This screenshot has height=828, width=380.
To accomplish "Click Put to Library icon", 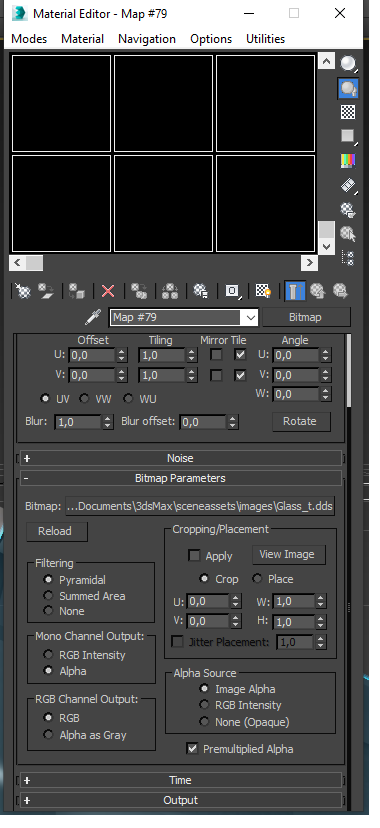I will pyautogui.click(x=201, y=291).
